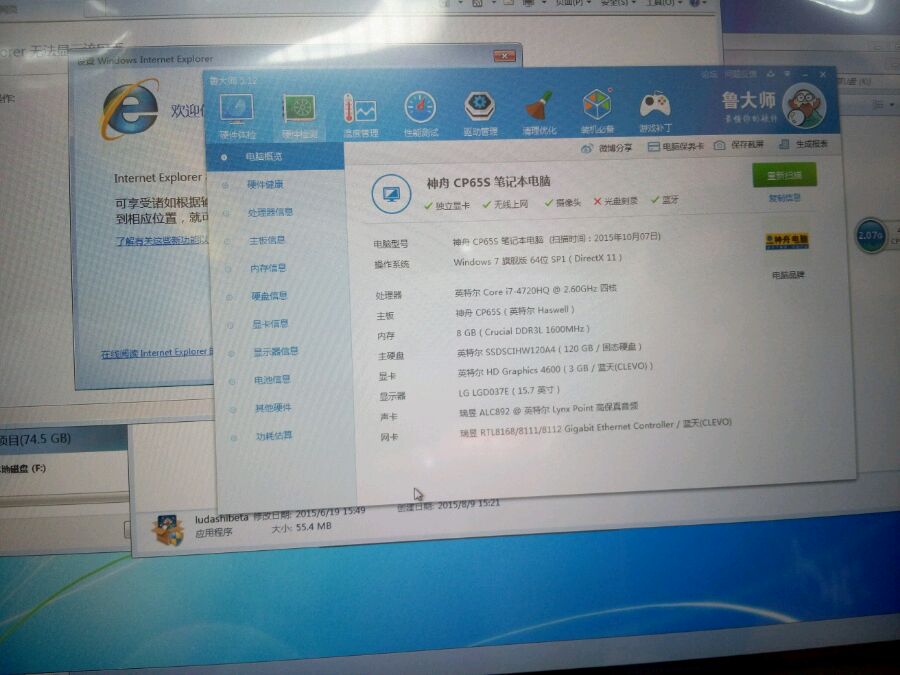Close the Windows Internet Explorer setup dialog
The width and height of the screenshot is (900, 675).
(x=504, y=56)
